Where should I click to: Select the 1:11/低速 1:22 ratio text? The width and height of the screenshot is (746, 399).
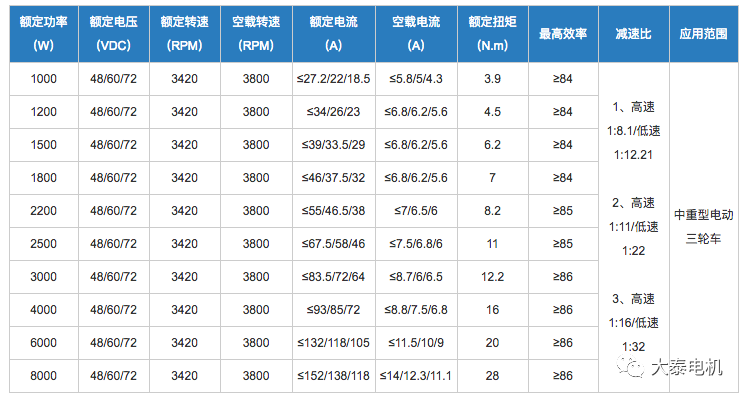coord(634,239)
